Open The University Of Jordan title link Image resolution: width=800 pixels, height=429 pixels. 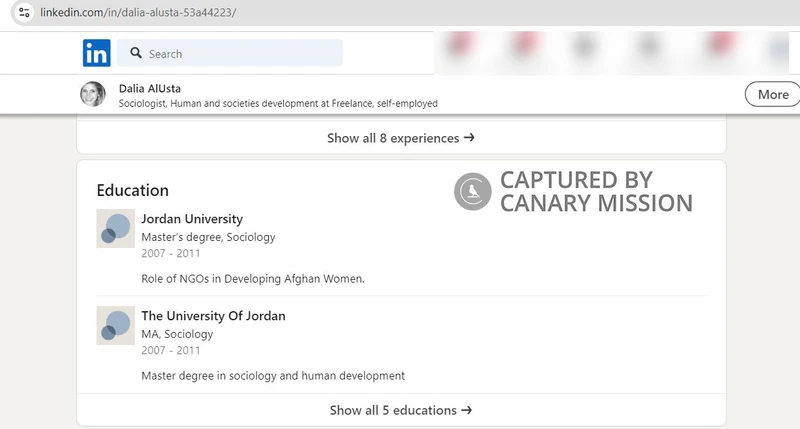click(x=213, y=316)
